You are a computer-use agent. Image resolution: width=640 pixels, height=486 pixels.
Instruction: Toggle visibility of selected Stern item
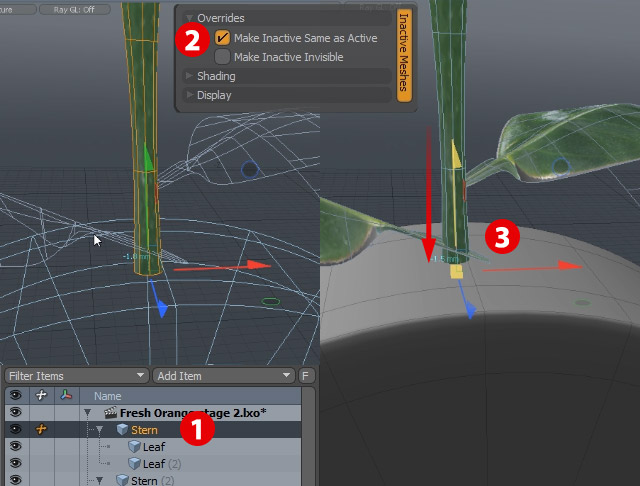[16, 429]
